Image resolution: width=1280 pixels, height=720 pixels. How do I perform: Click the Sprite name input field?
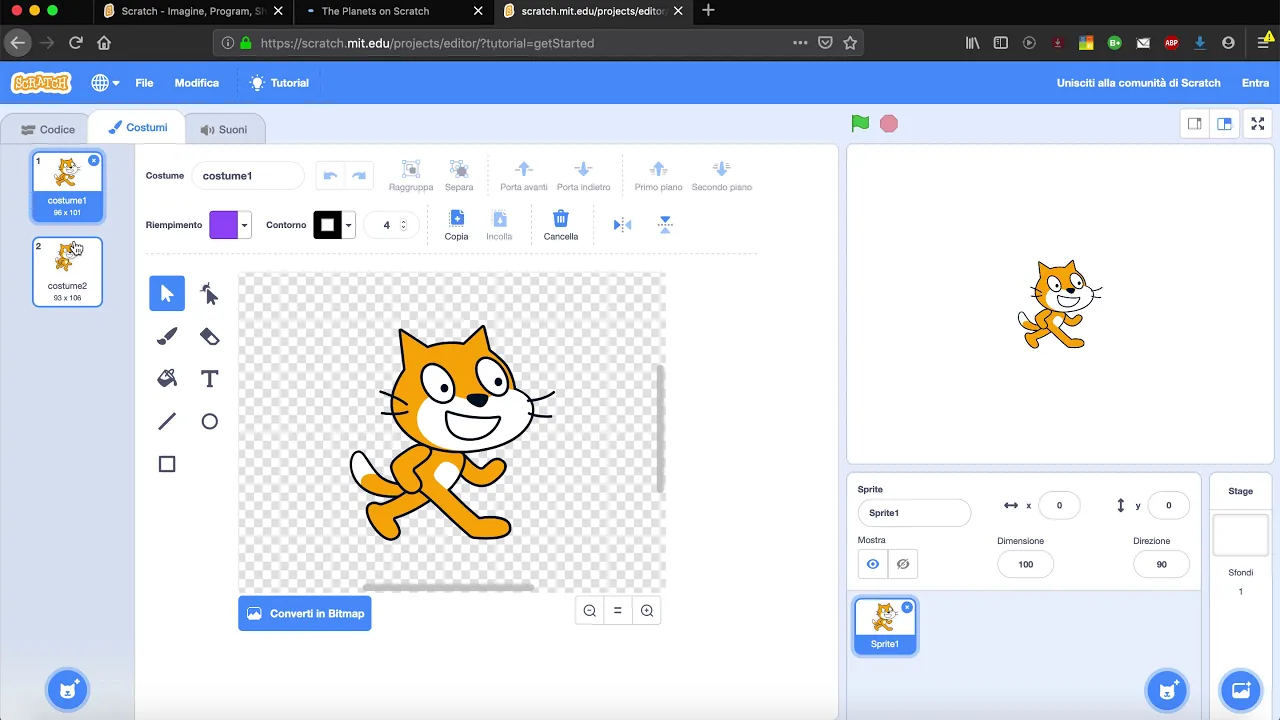coord(914,513)
